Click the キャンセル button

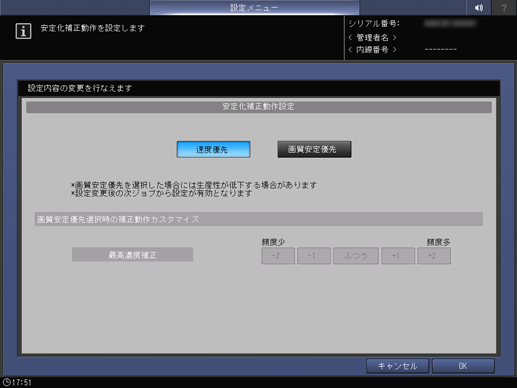(397, 366)
